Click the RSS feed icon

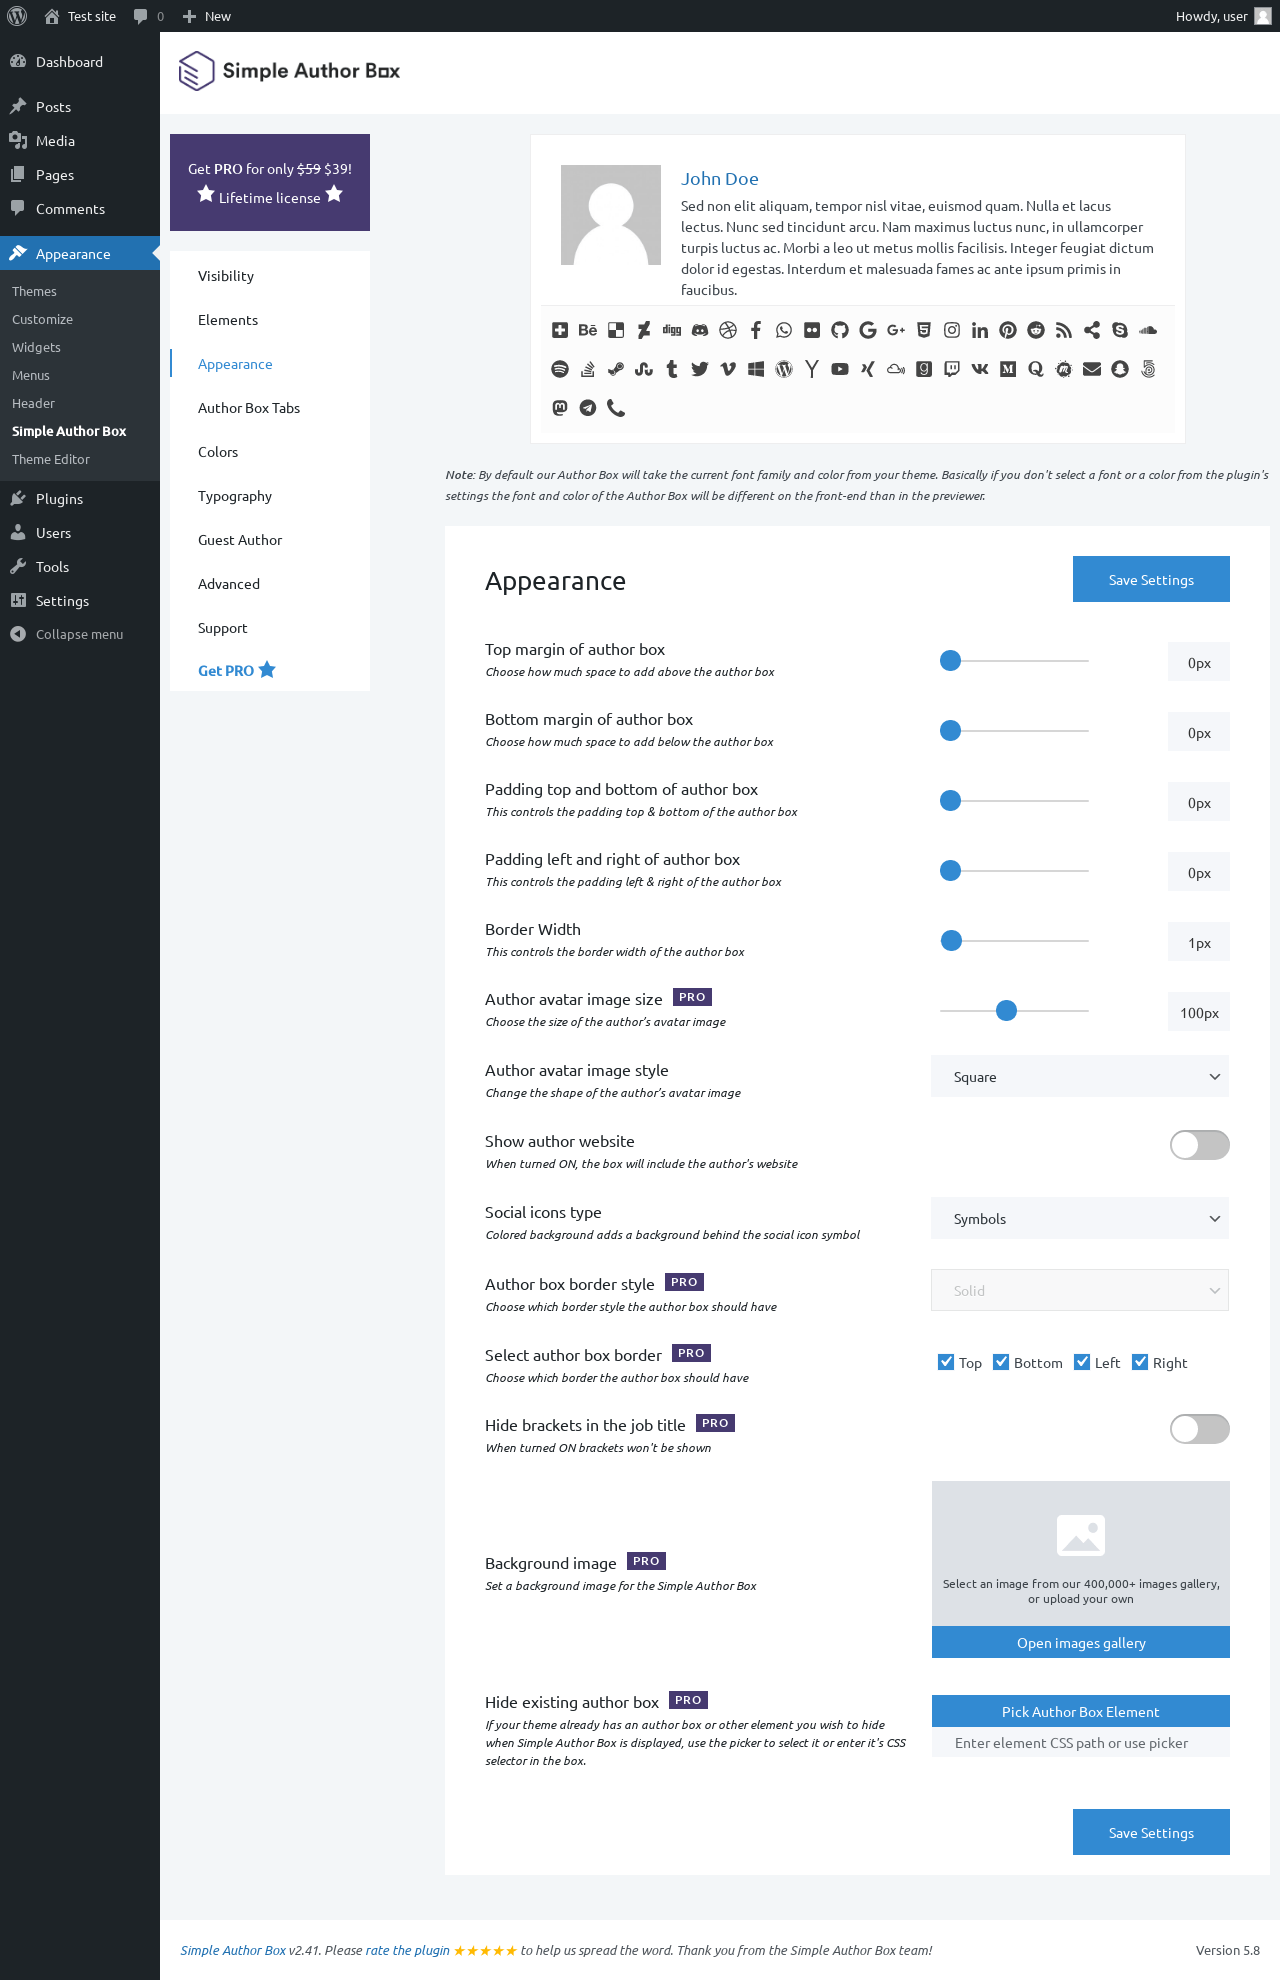coord(1064,330)
